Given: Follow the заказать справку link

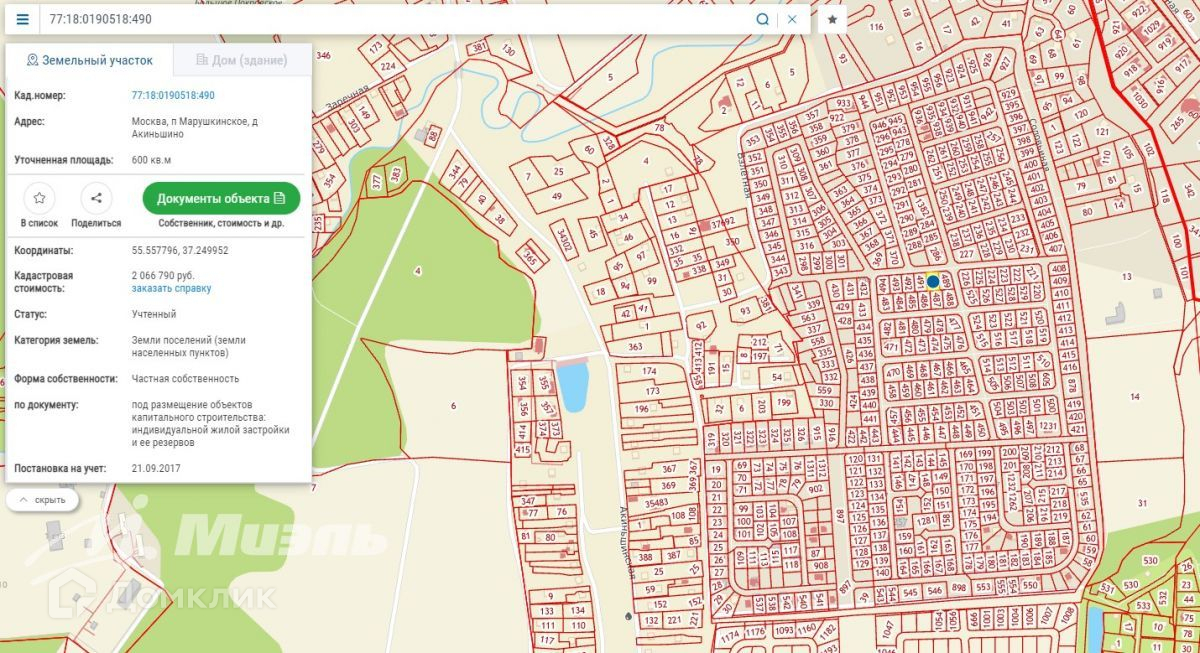Looking at the screenshot, I should [171, 288].
